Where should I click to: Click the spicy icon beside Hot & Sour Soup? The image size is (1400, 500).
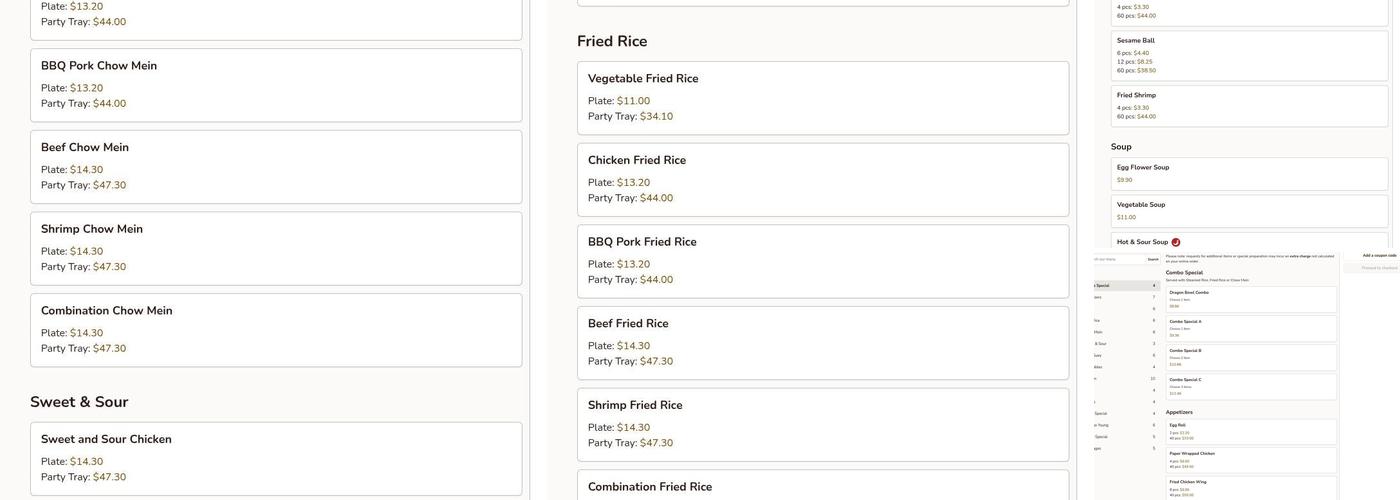click(x=1176, y=242)
